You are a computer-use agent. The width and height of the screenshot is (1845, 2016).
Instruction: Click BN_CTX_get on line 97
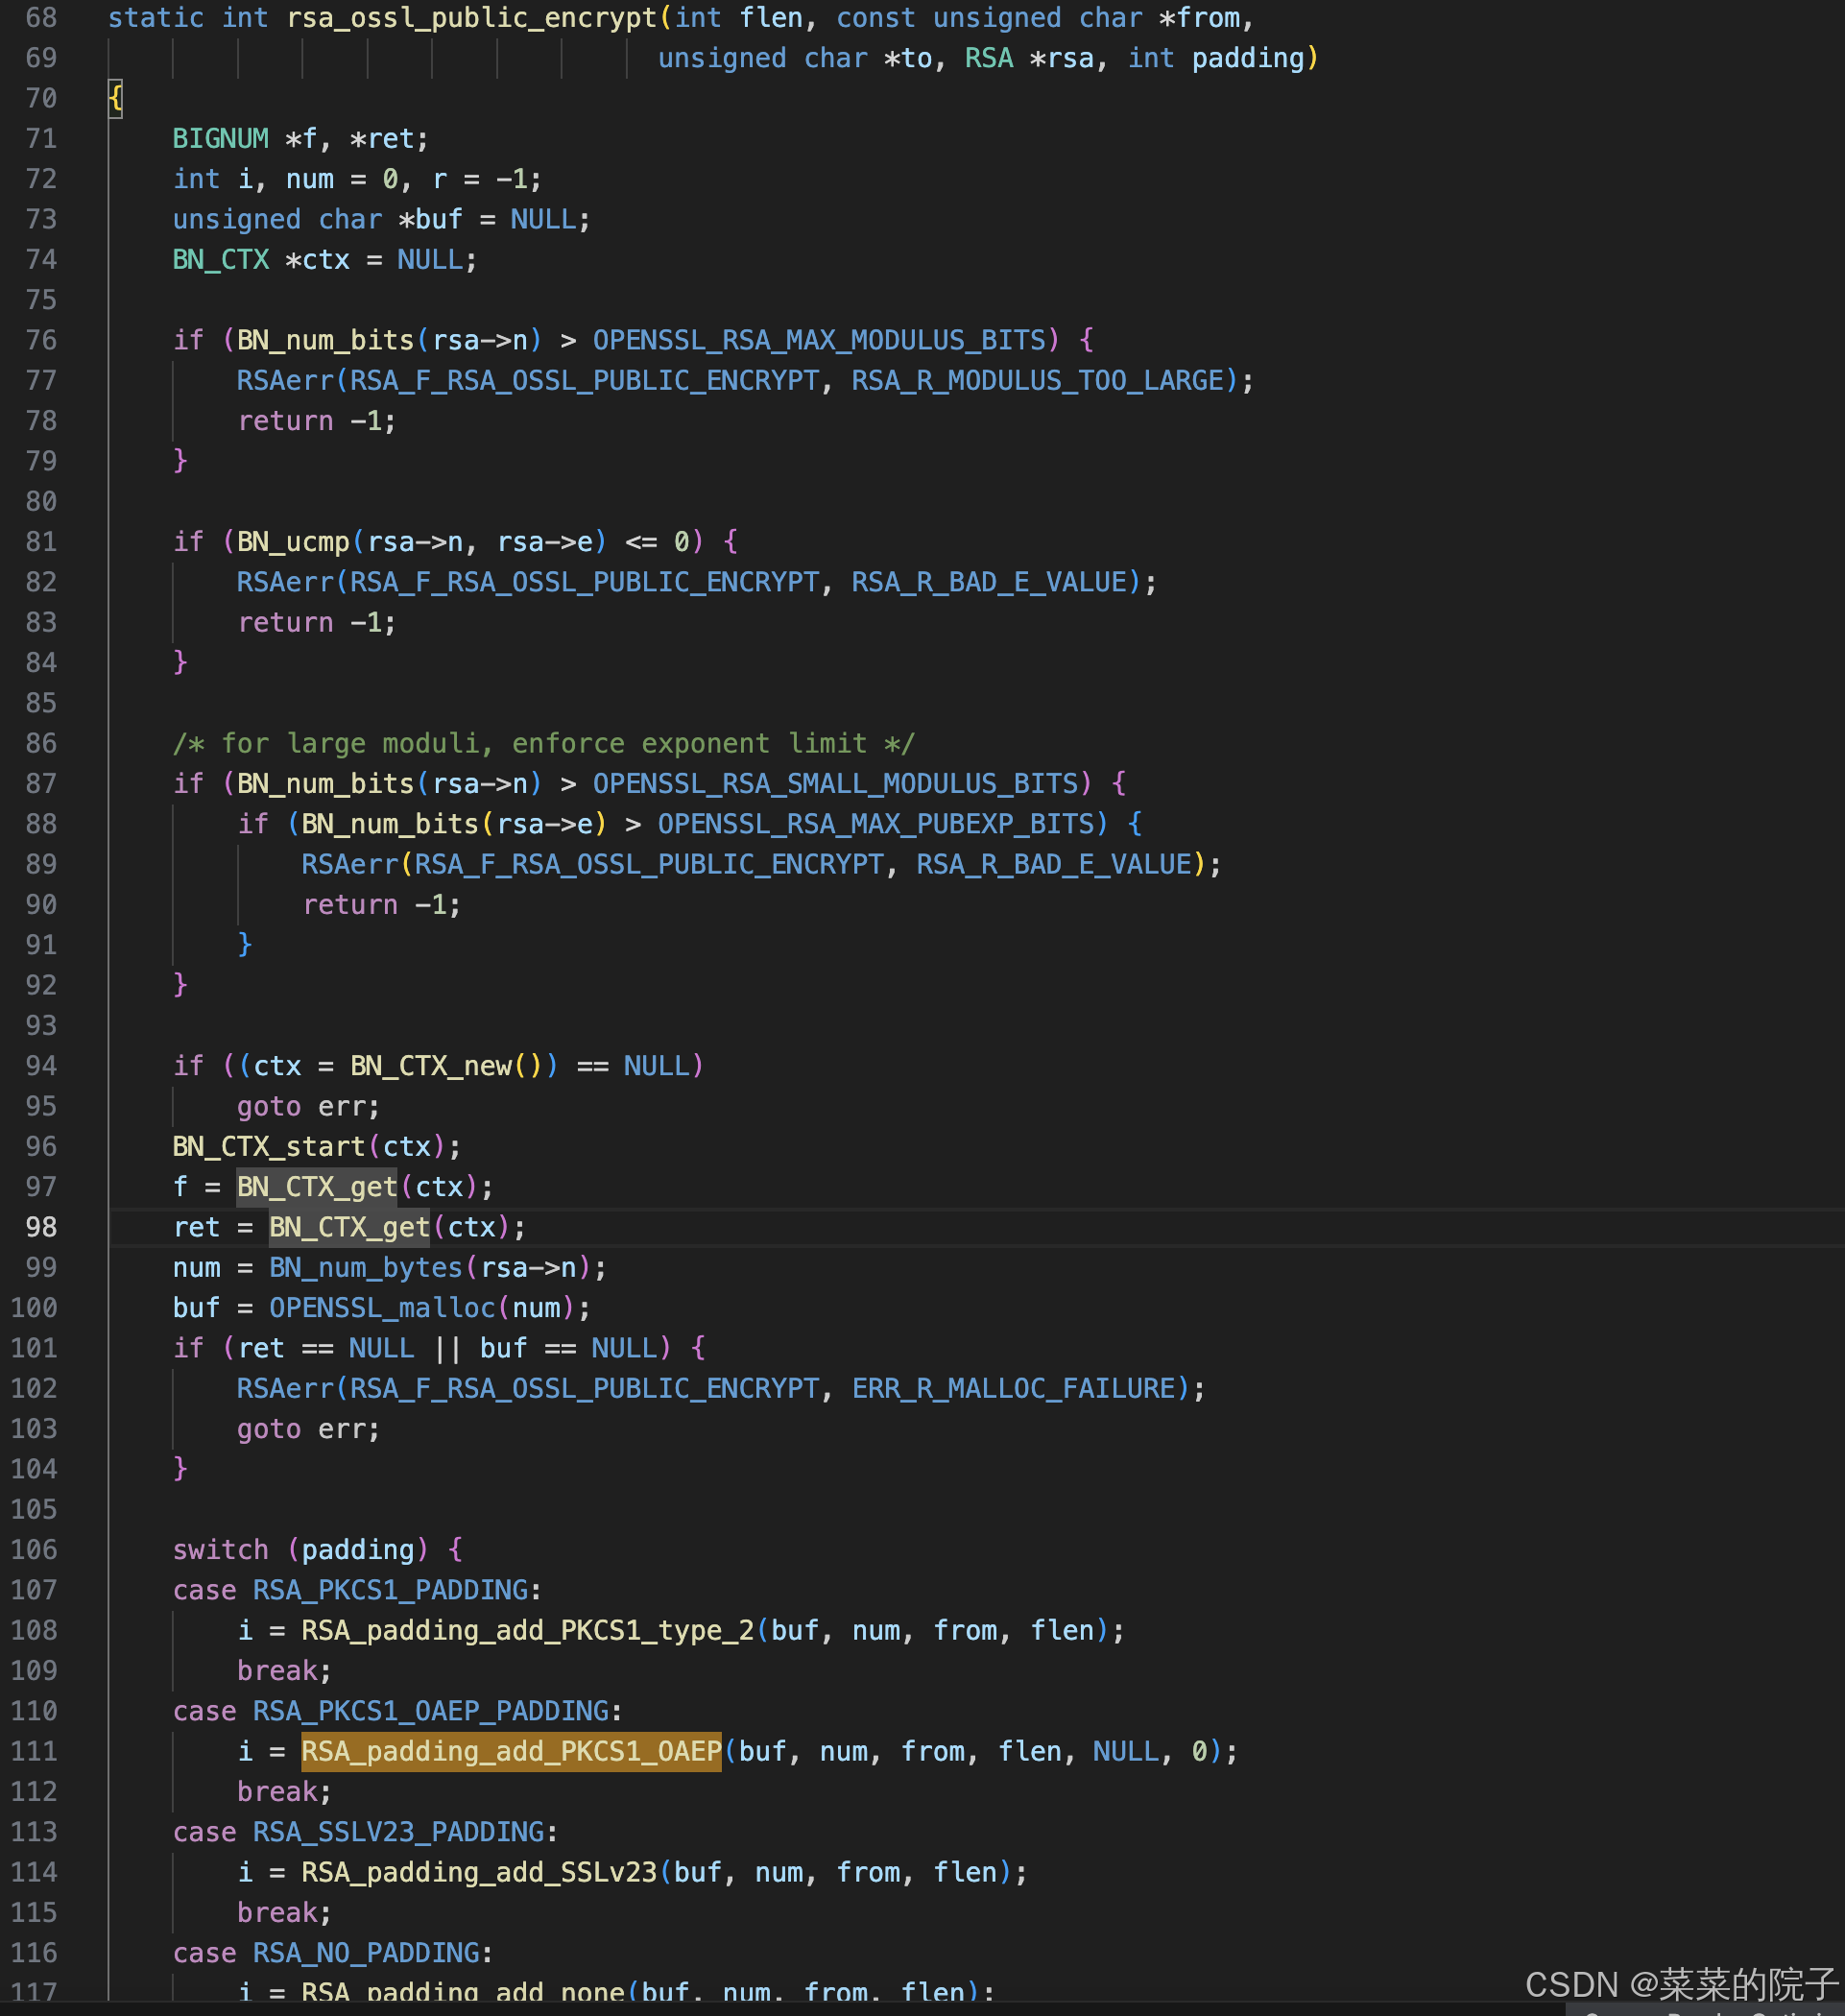coord(316,1187)
